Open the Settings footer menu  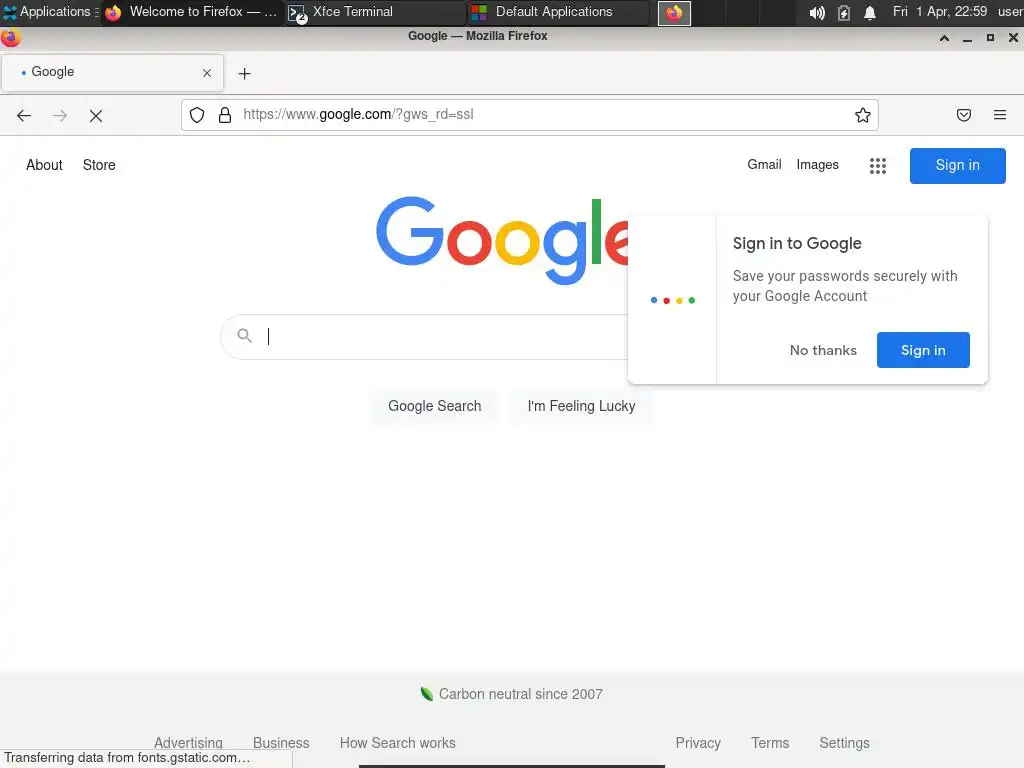click(844, 743)
